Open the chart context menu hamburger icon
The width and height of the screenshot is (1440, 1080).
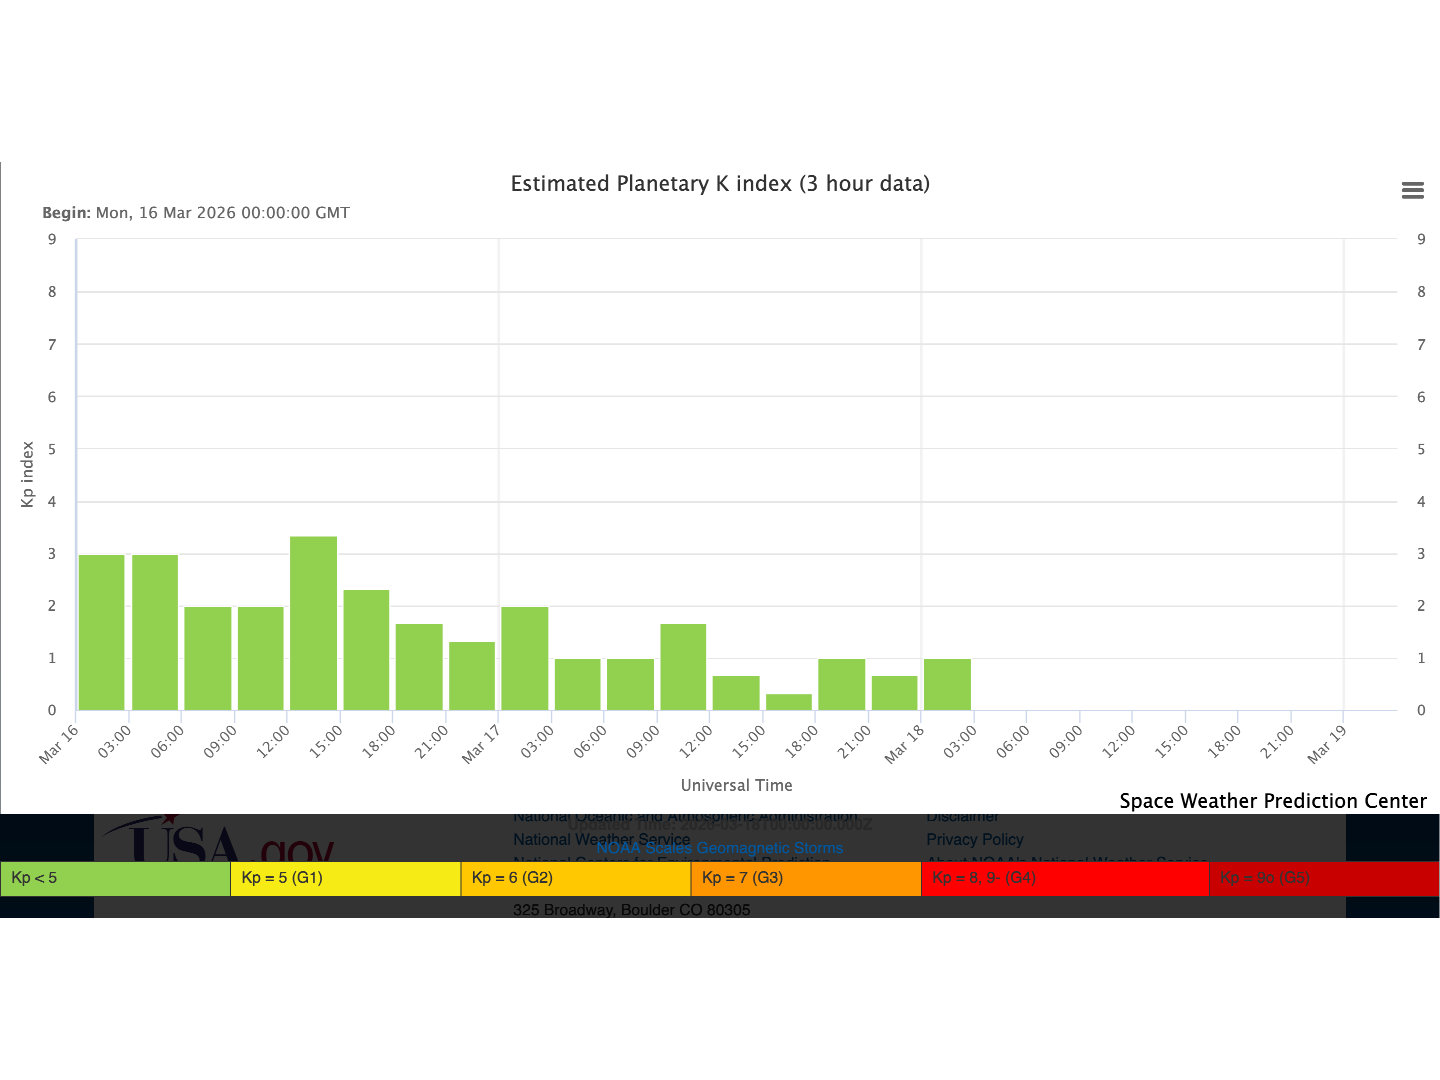coord(1412,190)
